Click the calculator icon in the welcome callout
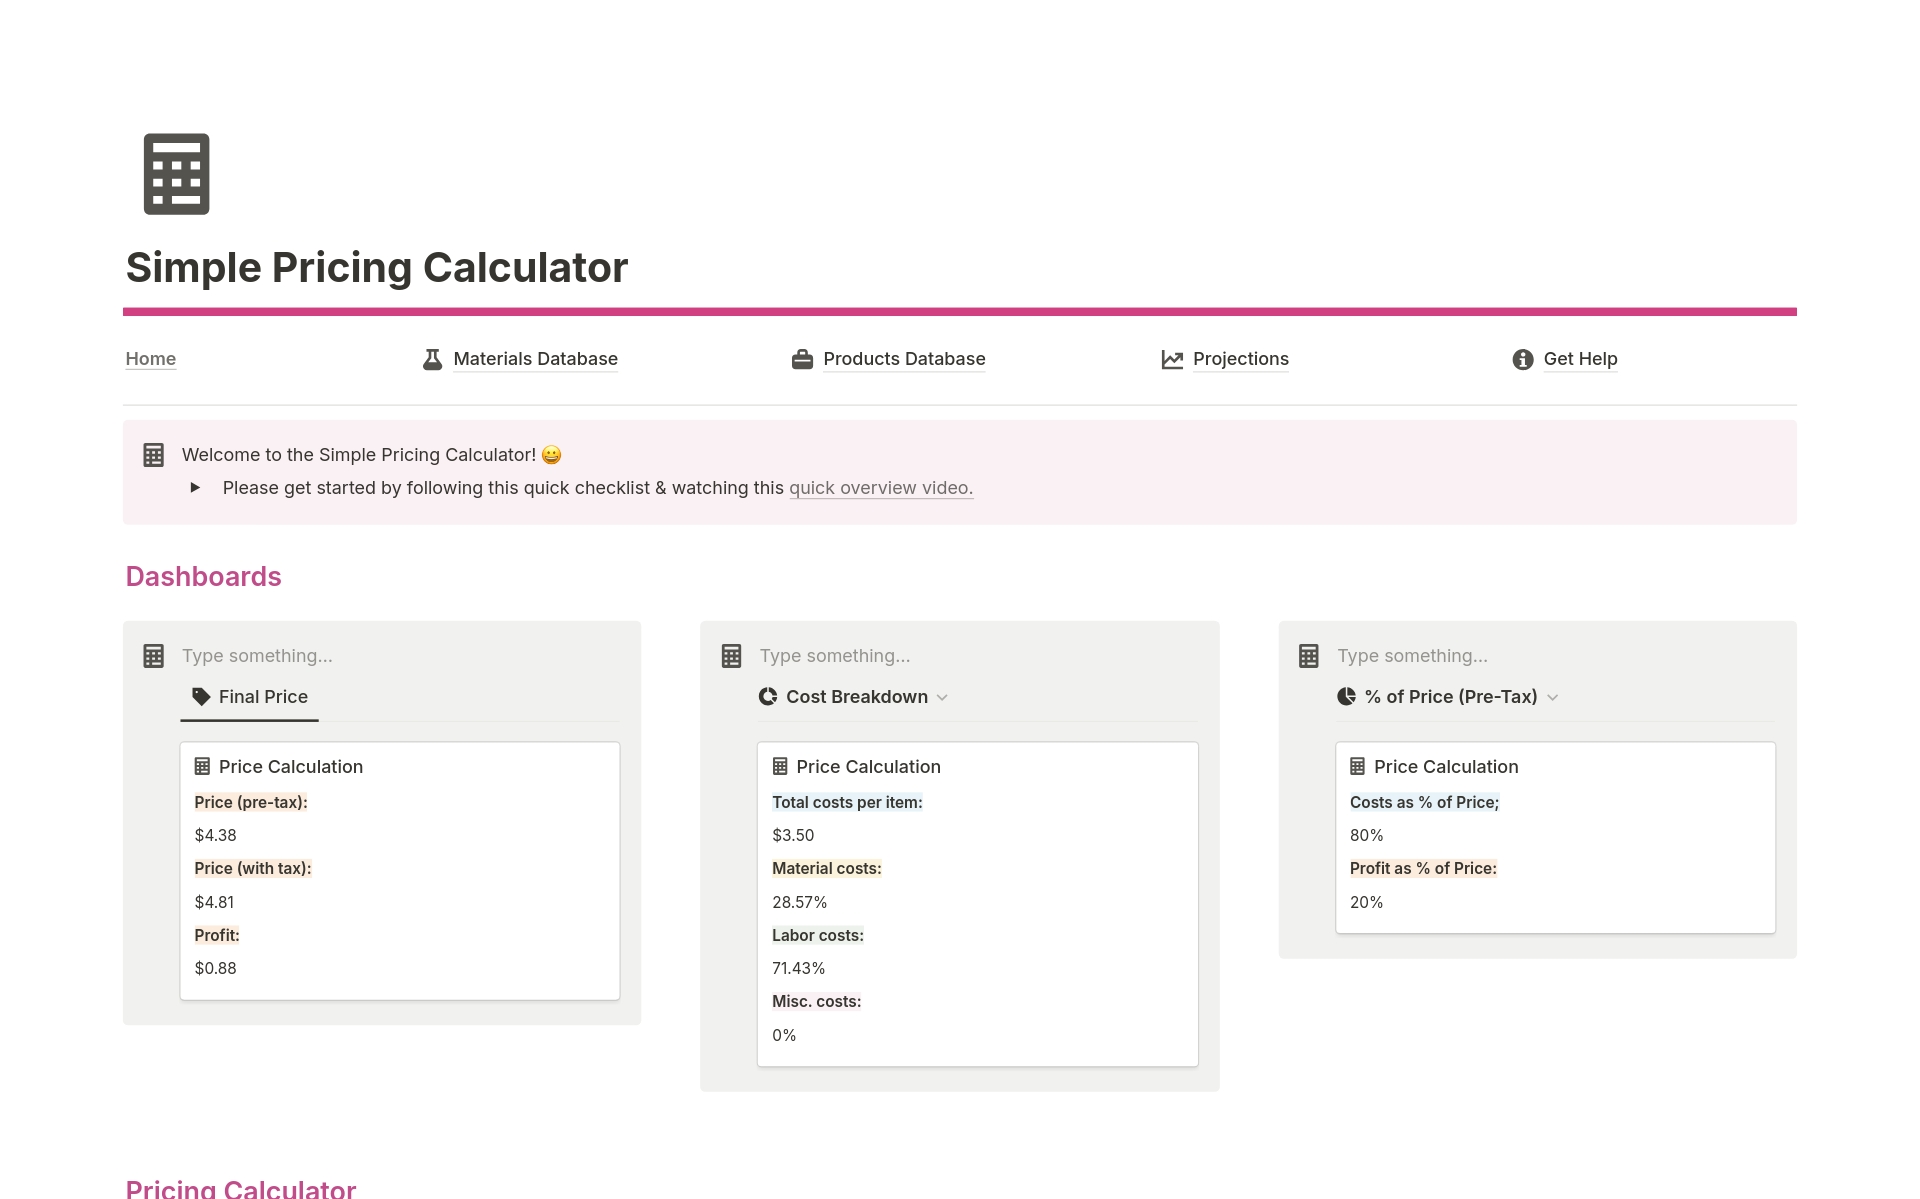Screen dimensions: 1920x1199 coord(153,454)
